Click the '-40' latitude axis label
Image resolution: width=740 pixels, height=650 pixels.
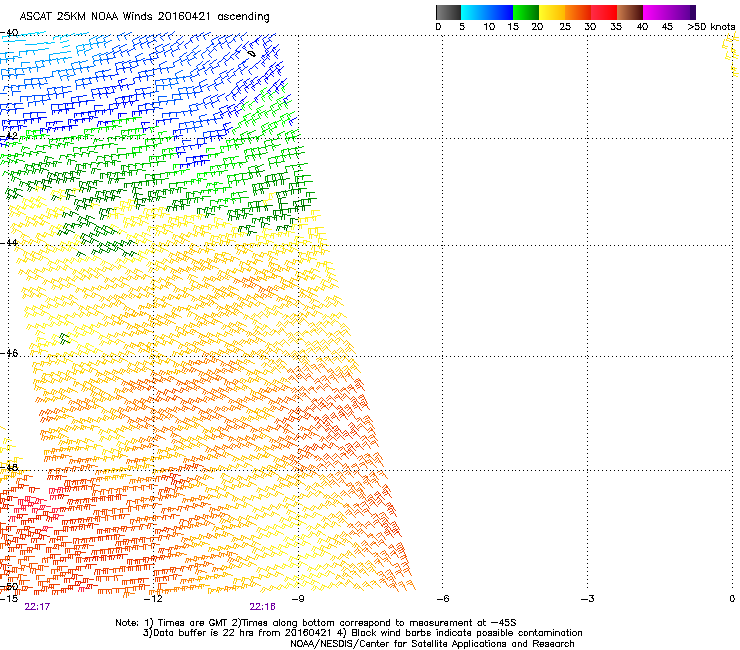pos(9,33)
